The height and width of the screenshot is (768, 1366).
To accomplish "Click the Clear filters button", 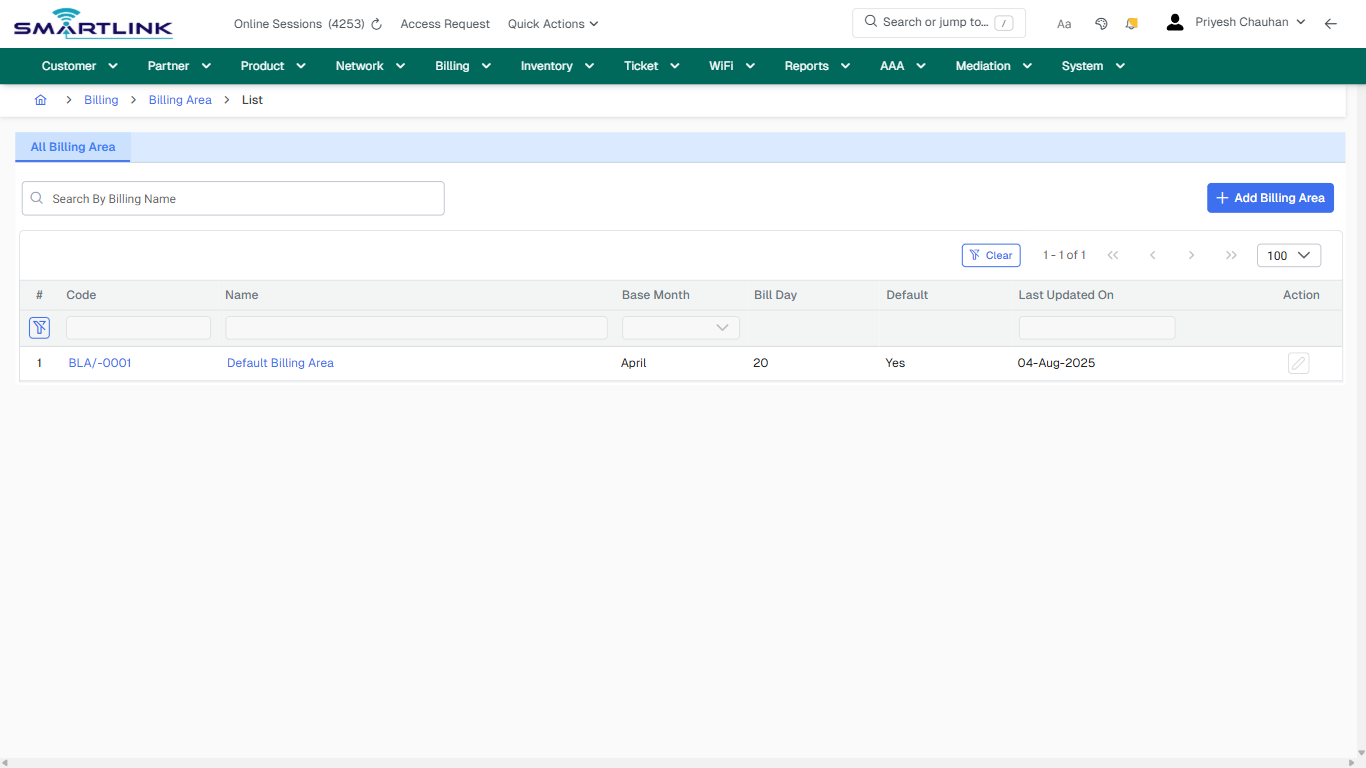I will tap(991, 255).
